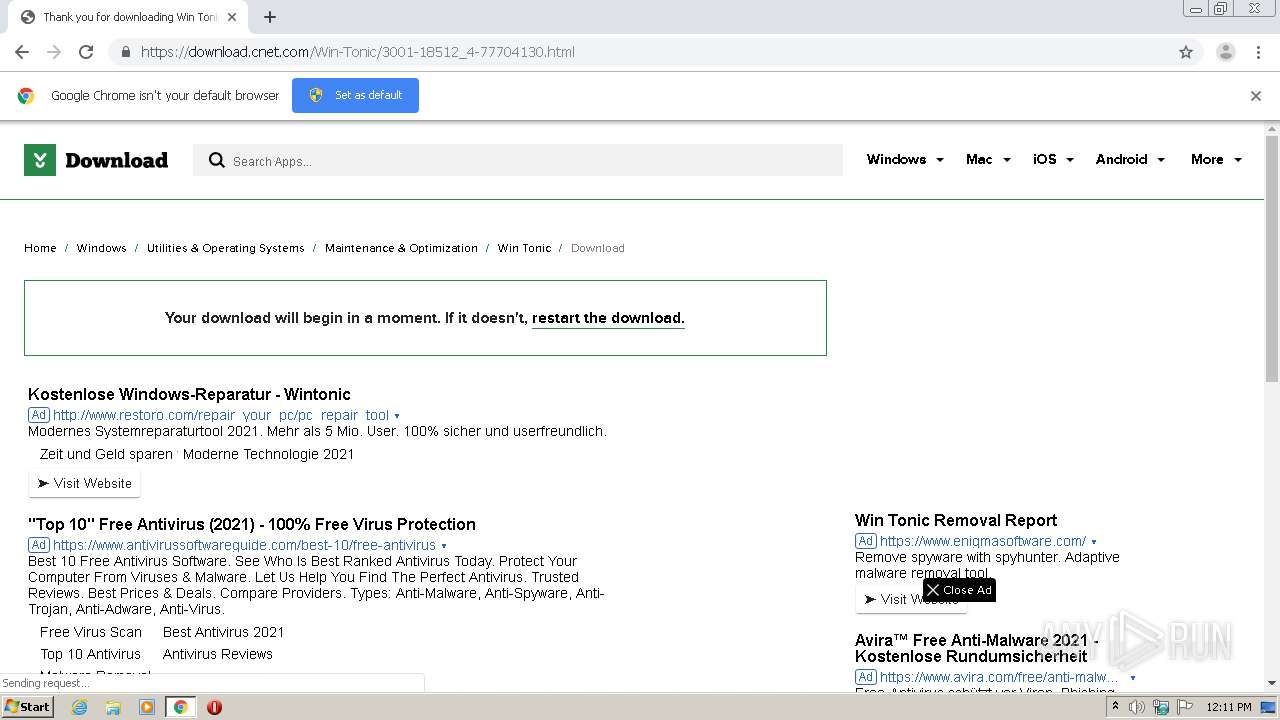The image size is (1280, 720).
Task: Click Moderne Technologie 2021 link
Action: [x=268, y=454]
